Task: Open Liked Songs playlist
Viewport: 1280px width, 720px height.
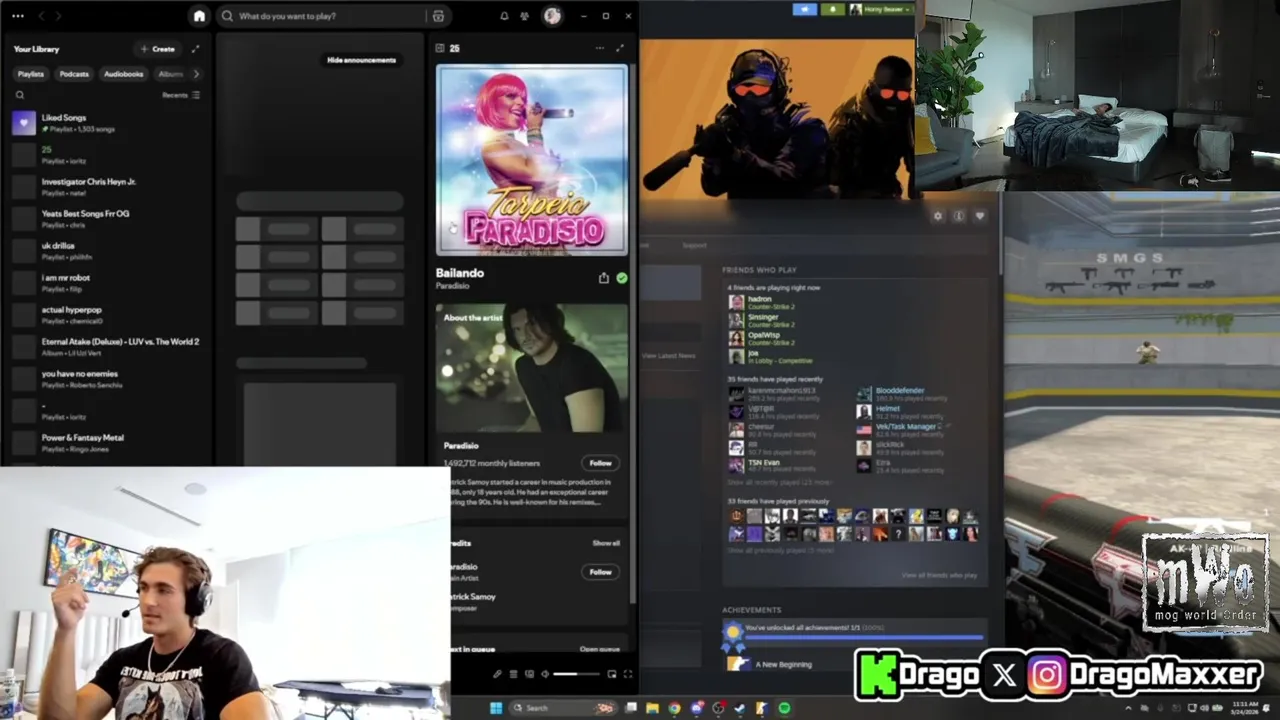Action: coord(106,123)
